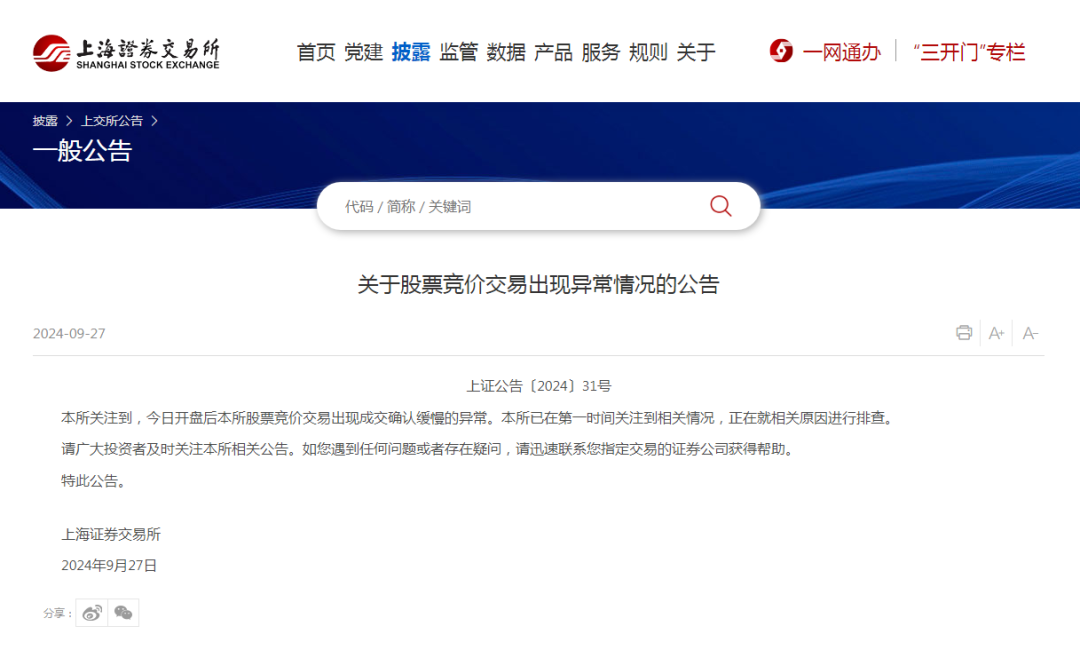Open the 首页 menu item
1080x658 pixels.
[316, 52]
